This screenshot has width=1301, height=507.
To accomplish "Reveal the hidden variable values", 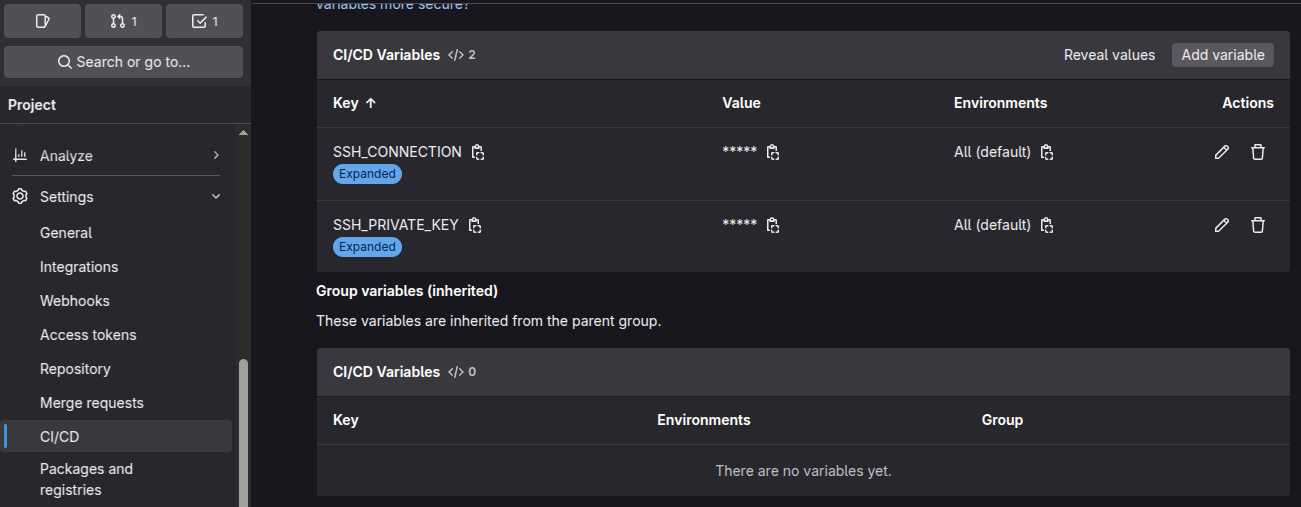I will pos(1109,55).
